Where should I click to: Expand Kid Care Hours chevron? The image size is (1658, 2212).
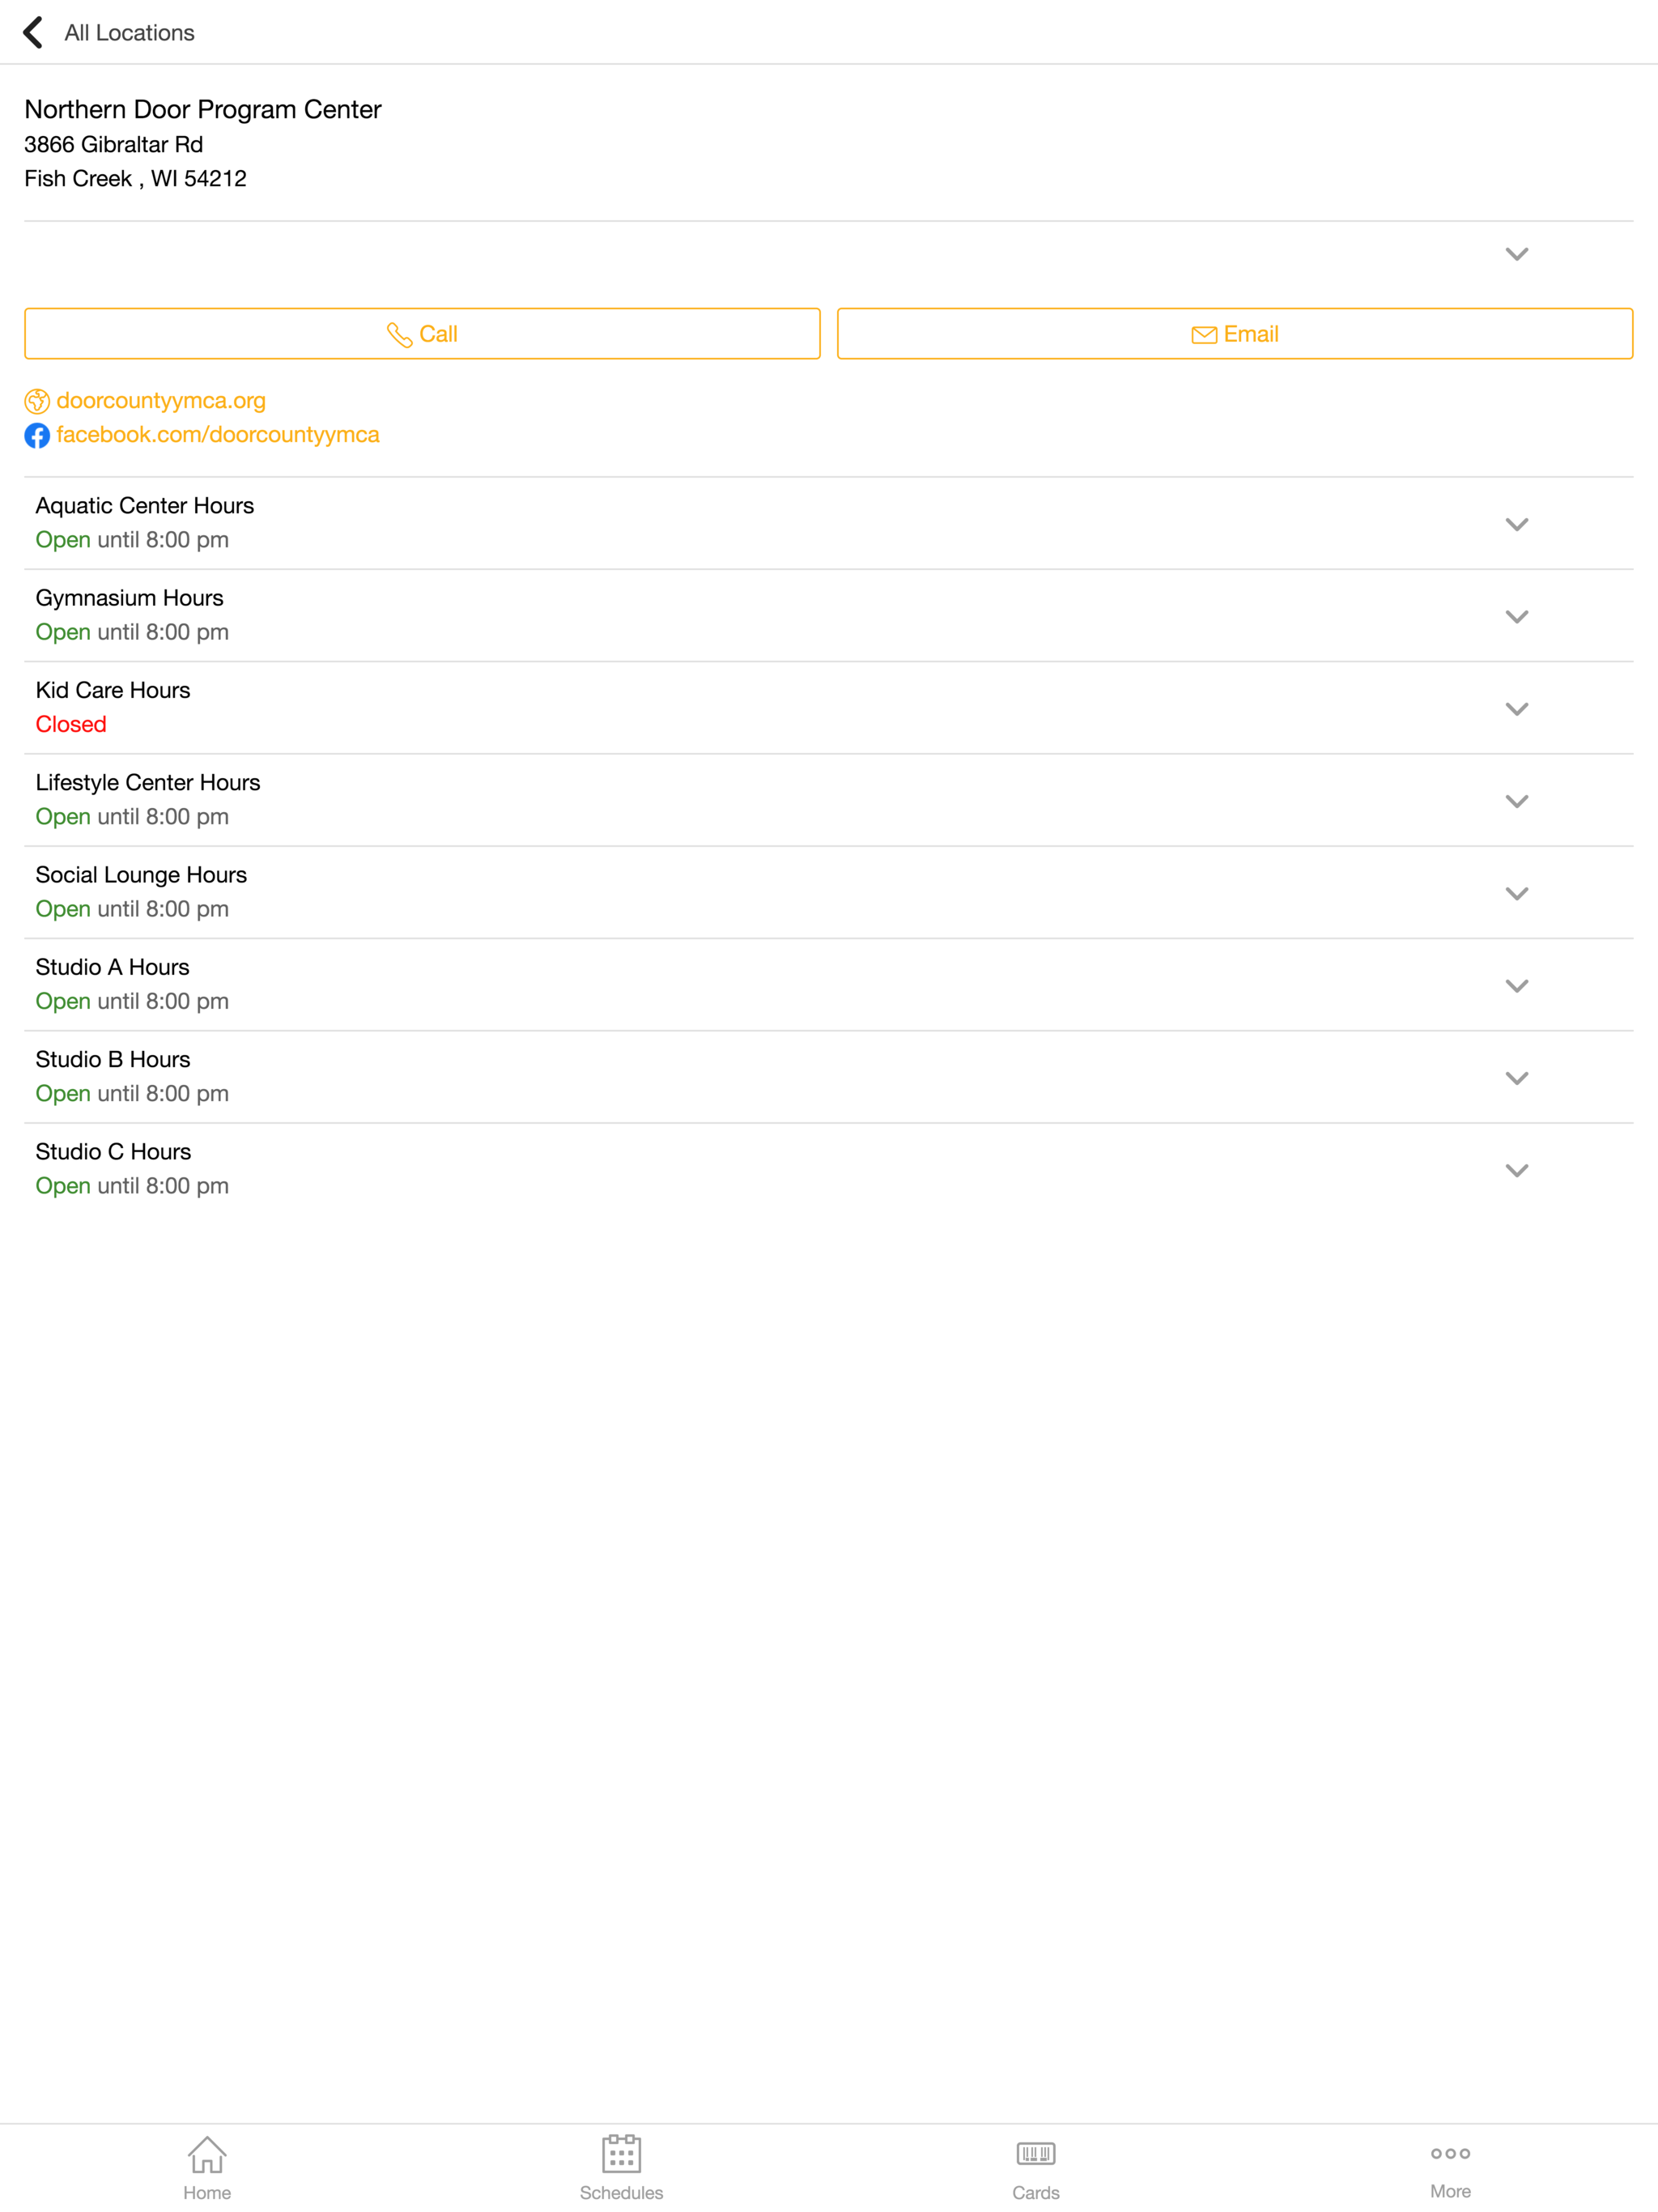pos(1516,709)
